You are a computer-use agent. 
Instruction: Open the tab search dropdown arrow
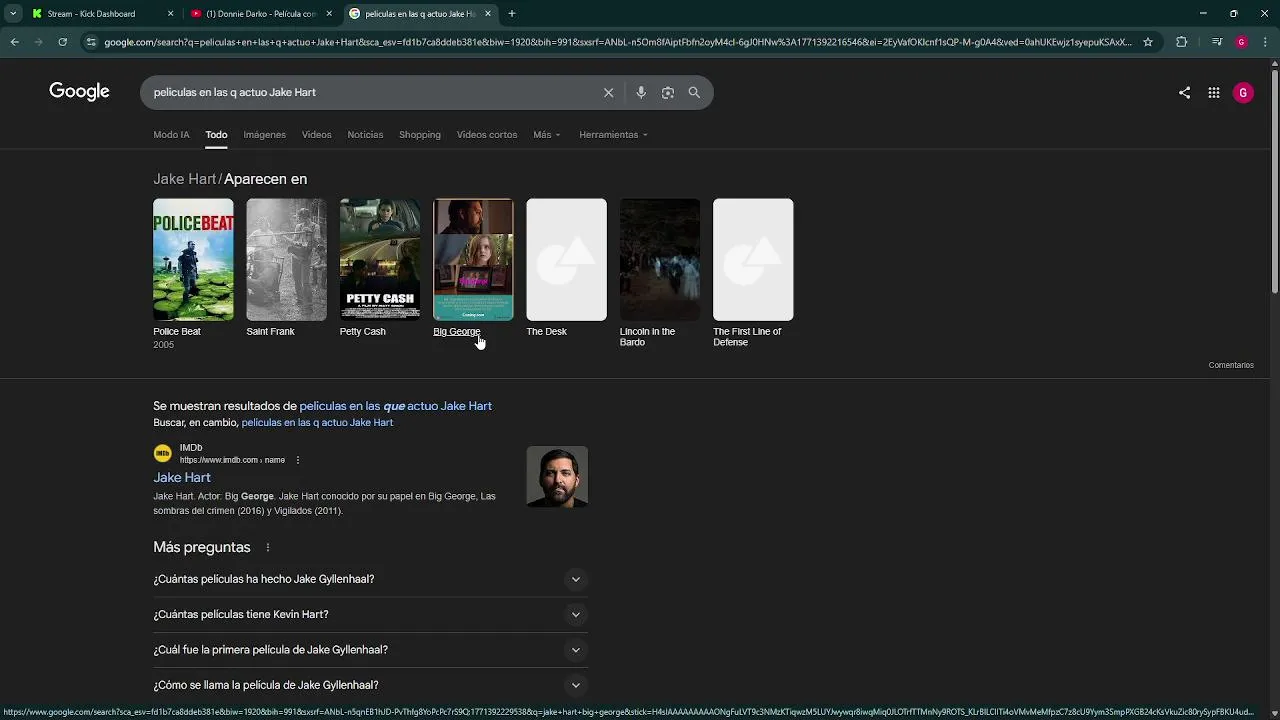pos(13,14)
